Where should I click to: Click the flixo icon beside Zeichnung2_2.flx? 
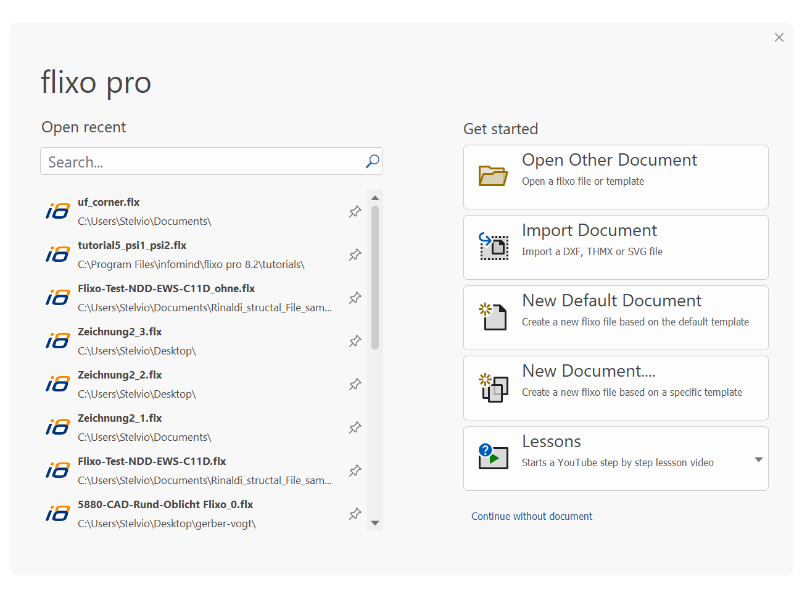point(58,384)
